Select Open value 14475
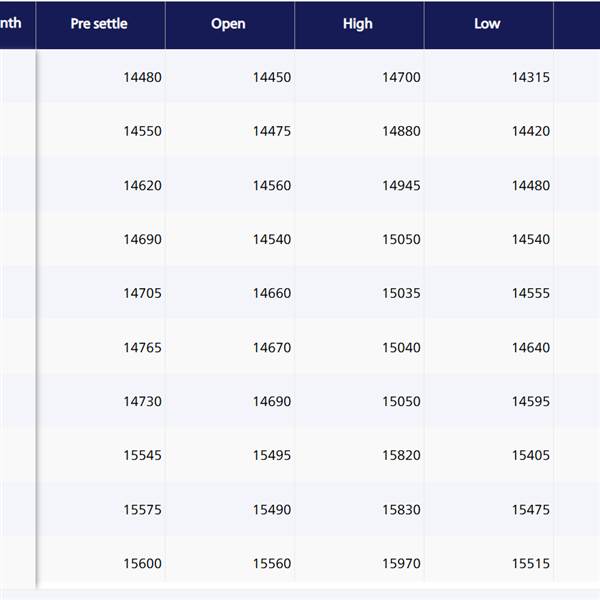The width and height of the screenshot is (600, 600). click(x=272, y=131)
